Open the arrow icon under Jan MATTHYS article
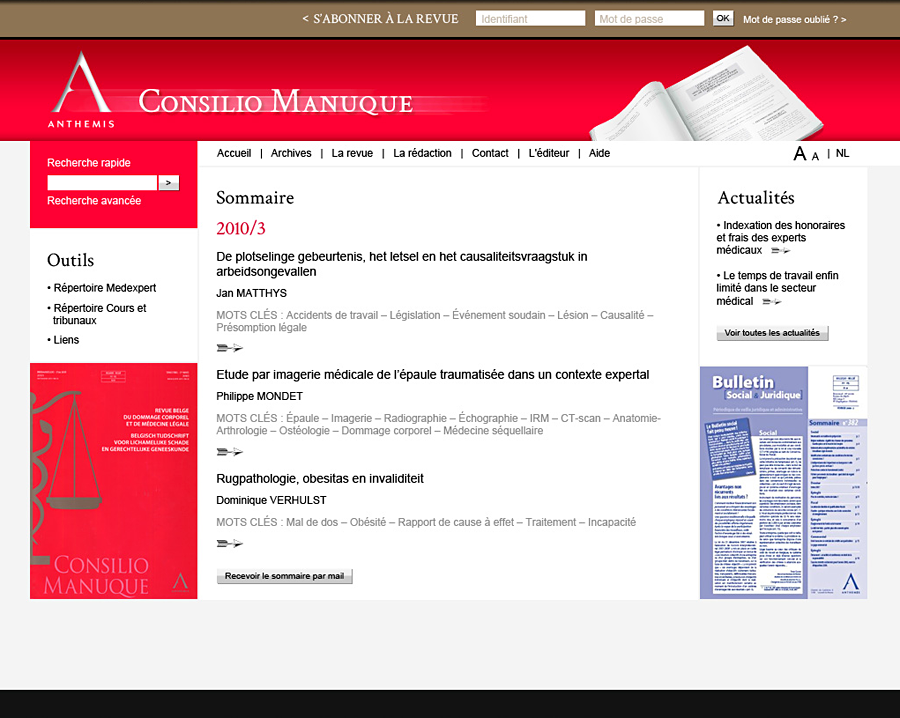 click(230, 348)
